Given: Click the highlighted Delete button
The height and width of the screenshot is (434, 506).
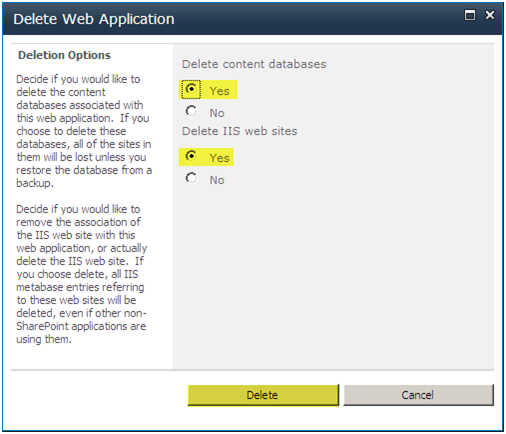Looking at the screenshot, I should click(x=263, y=395).
